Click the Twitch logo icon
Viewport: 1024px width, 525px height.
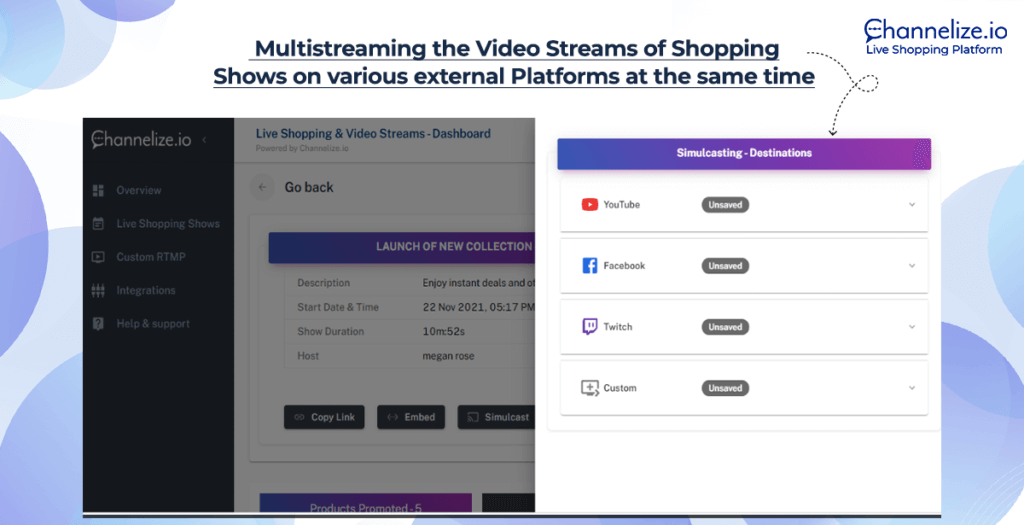590,326
